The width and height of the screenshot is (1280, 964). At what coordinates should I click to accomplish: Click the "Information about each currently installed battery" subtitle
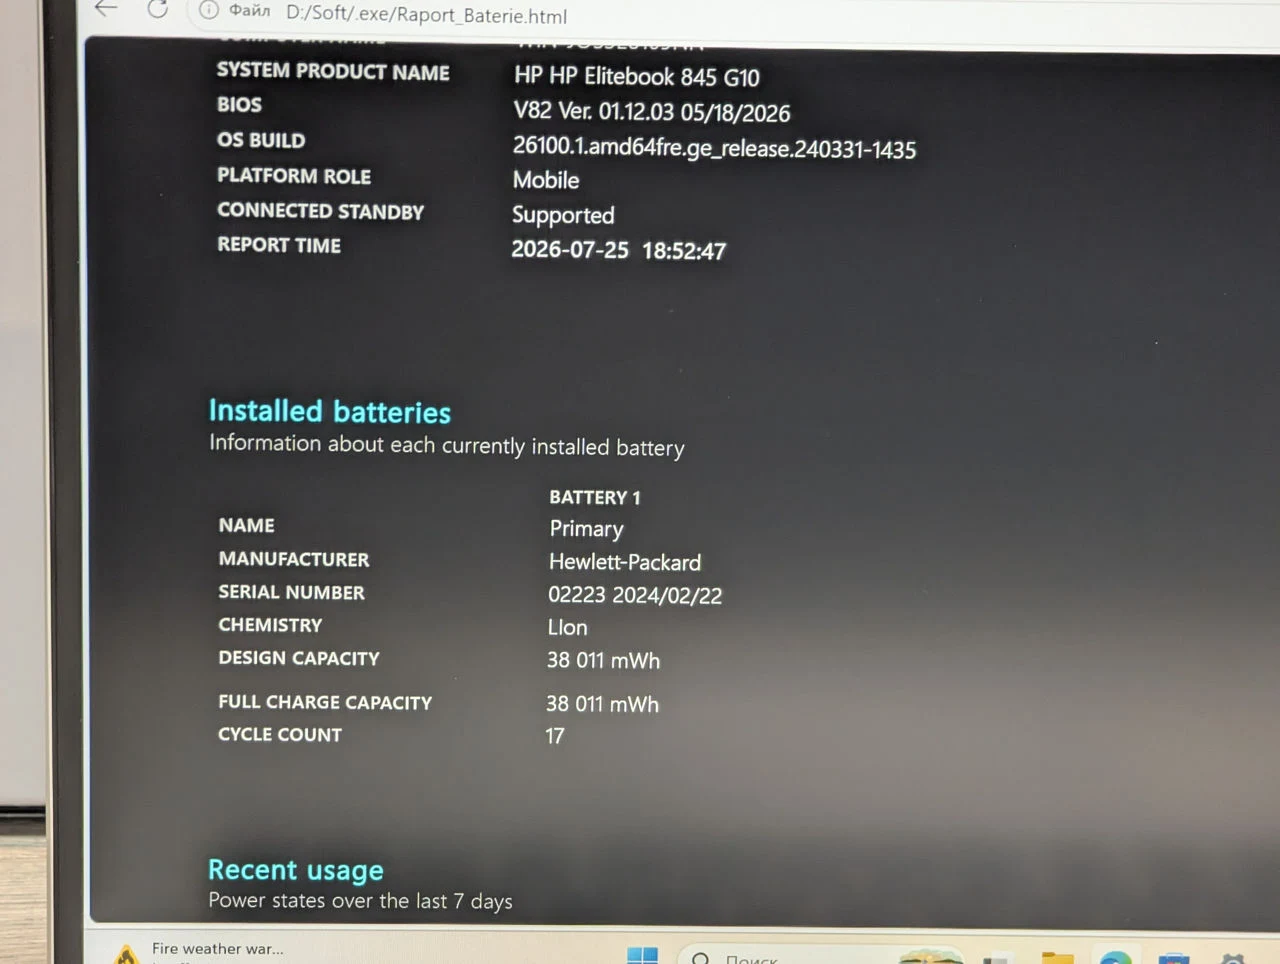click(447, 446)
